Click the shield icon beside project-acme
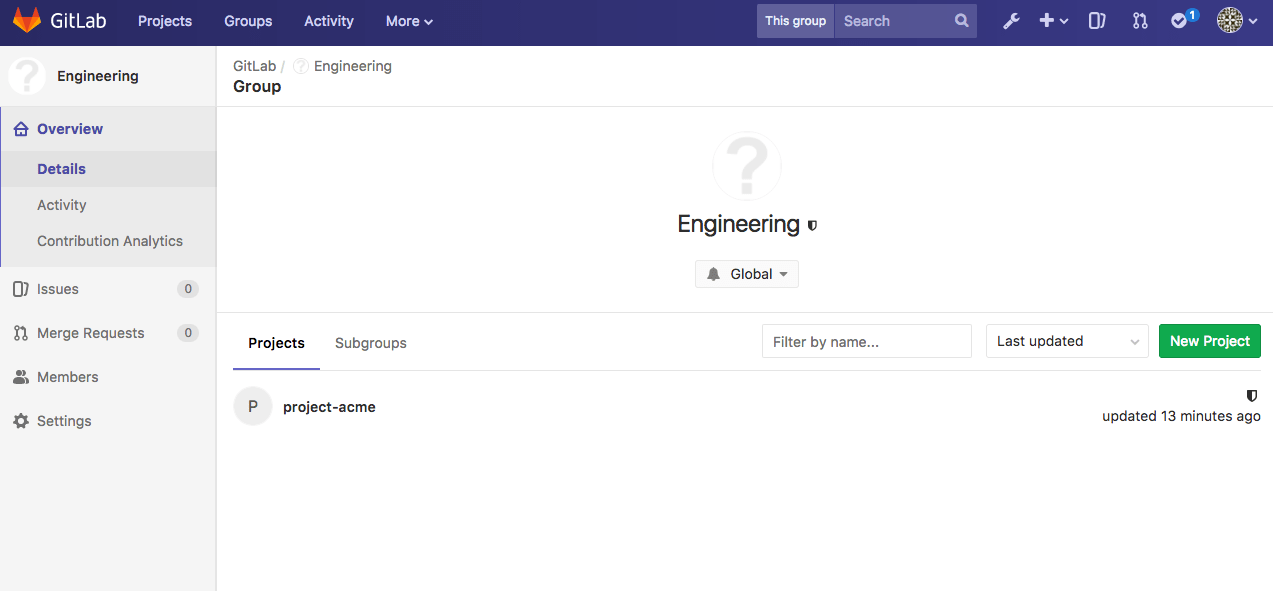The width and height of the screenshot is (1273, 591). (1251, 396)
